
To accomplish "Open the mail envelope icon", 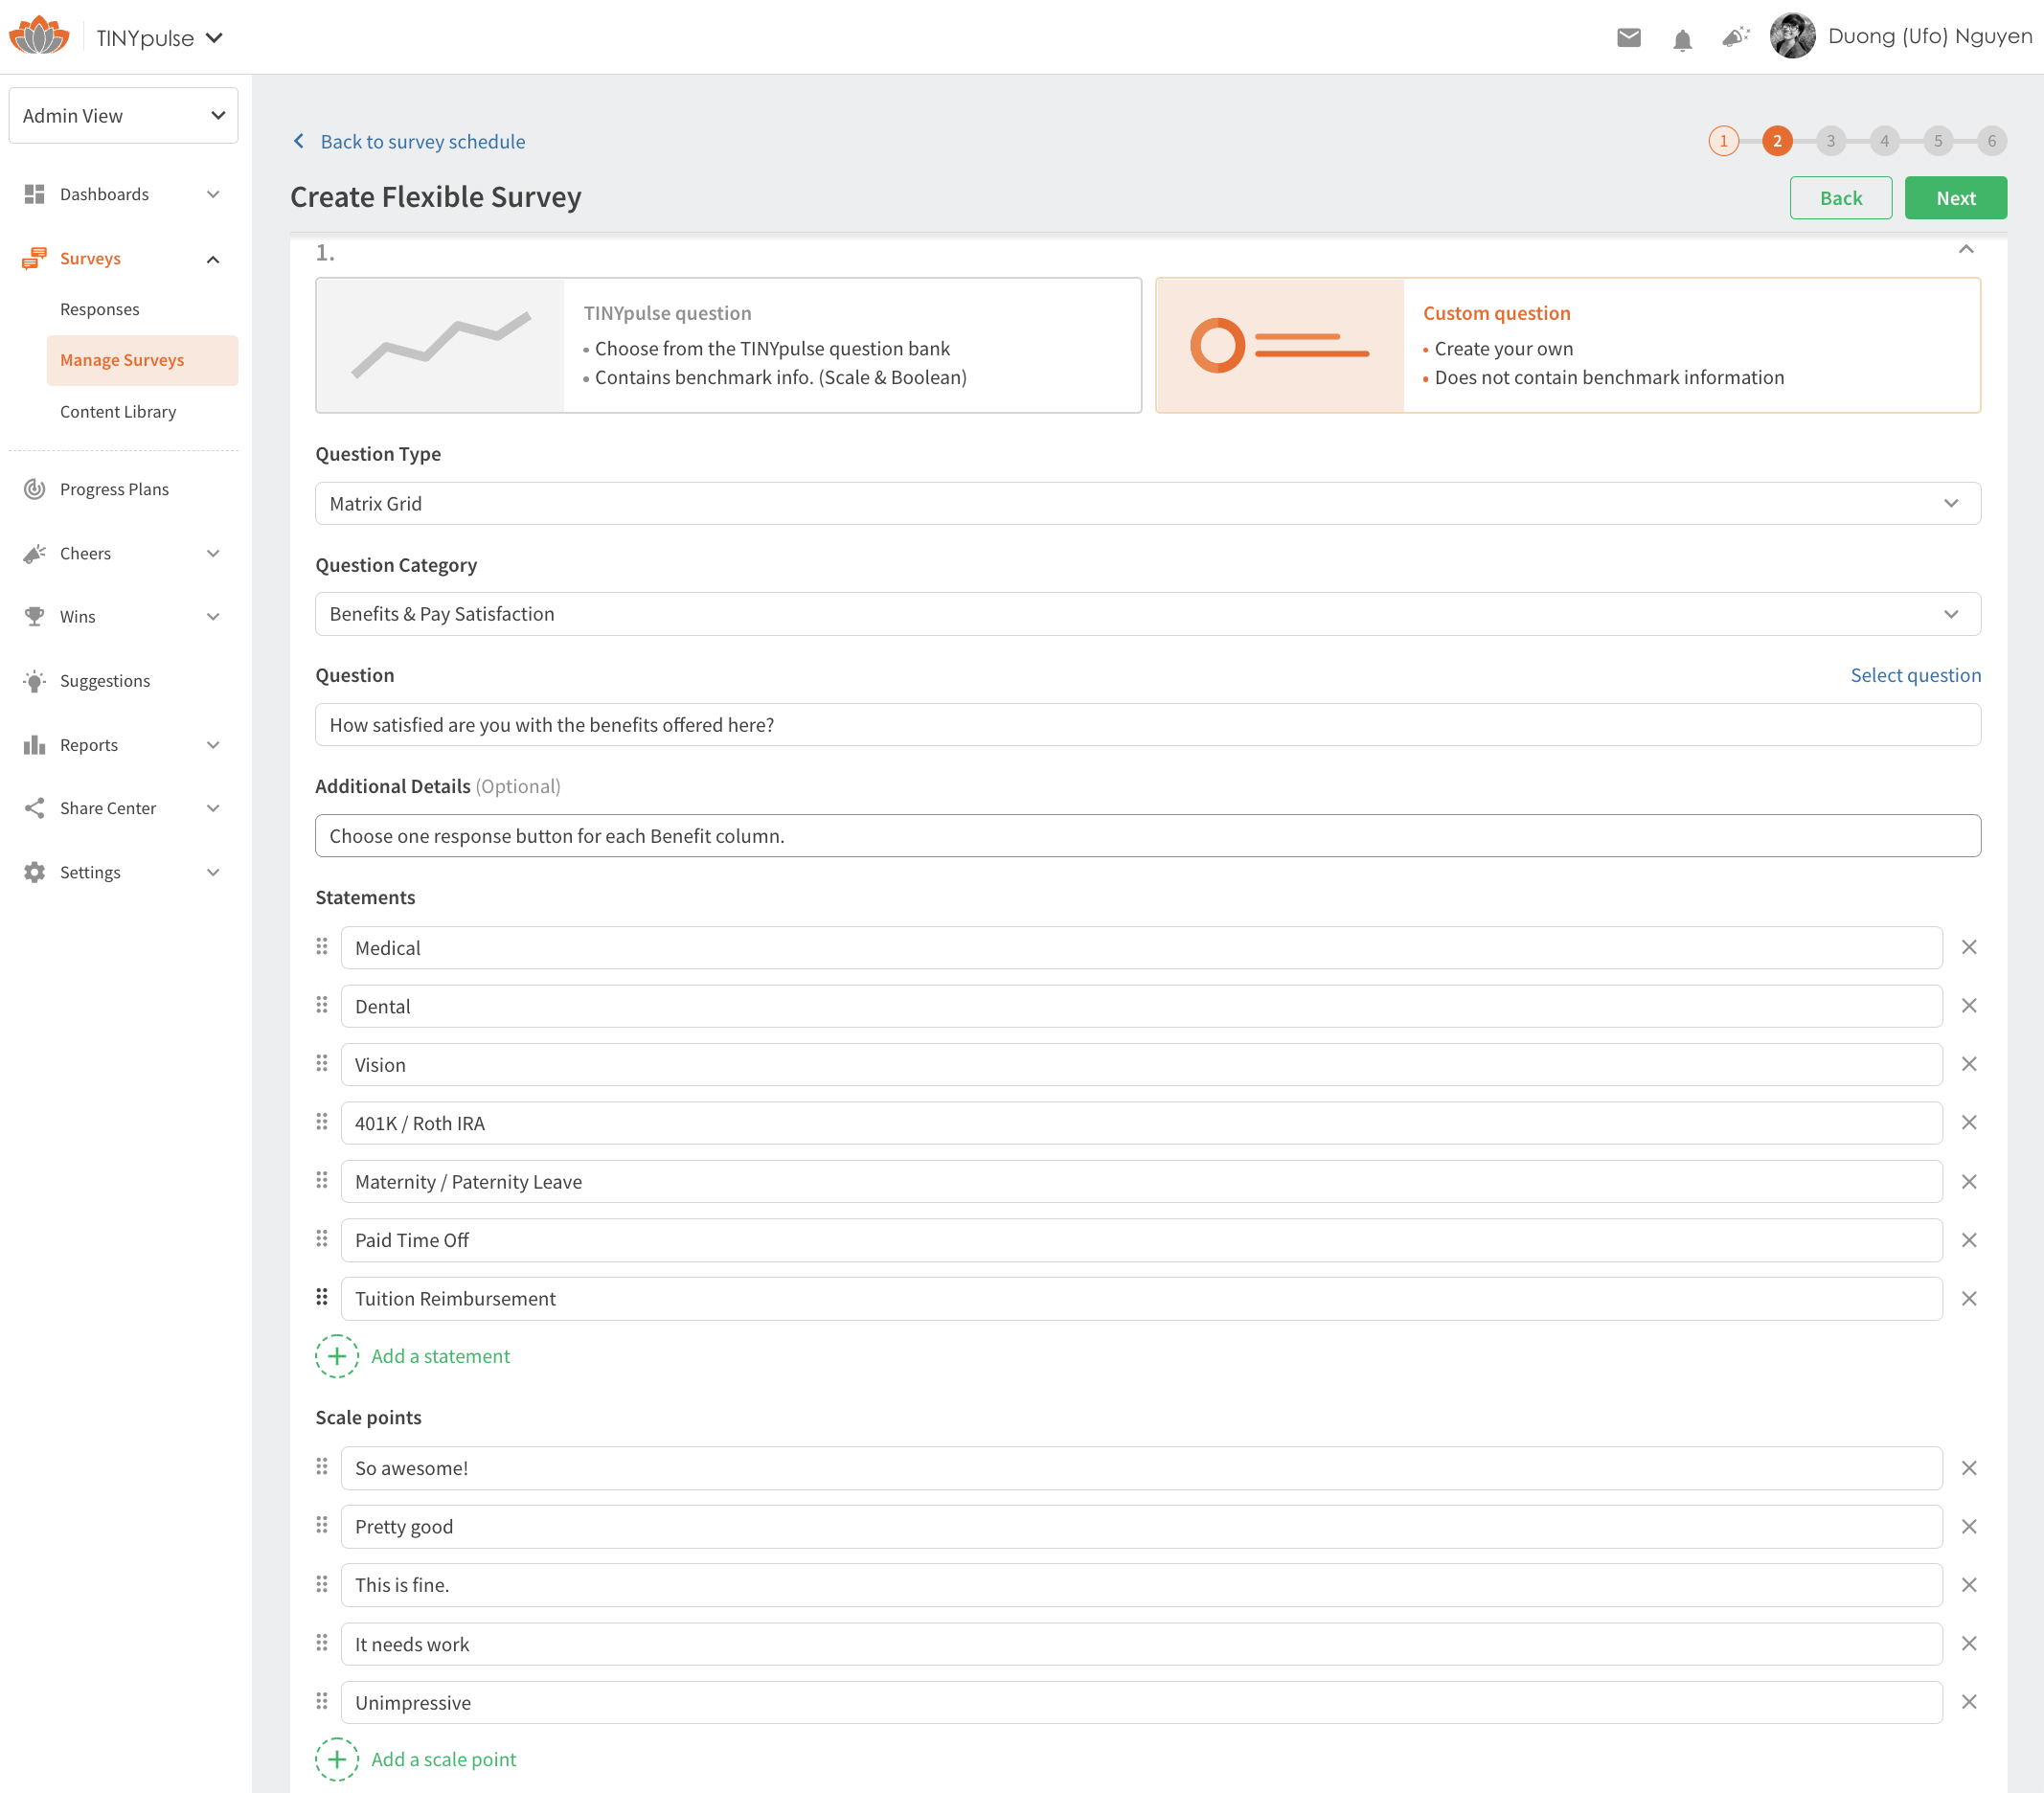I will pyautogui.click(x=1628, y=38).
